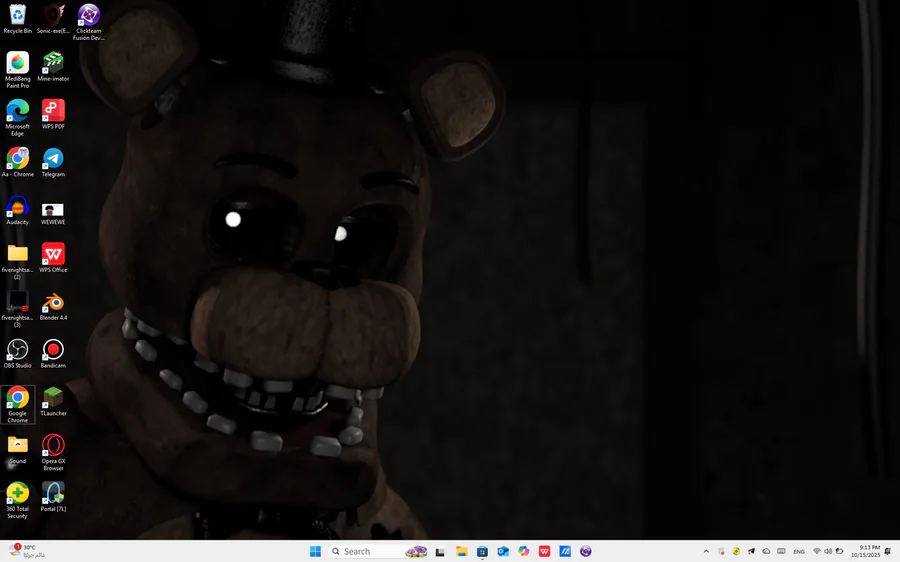The height and width of the screenshot is (562, 900).
Task: Open Task View from the taskbar
Action: (440, 551)
